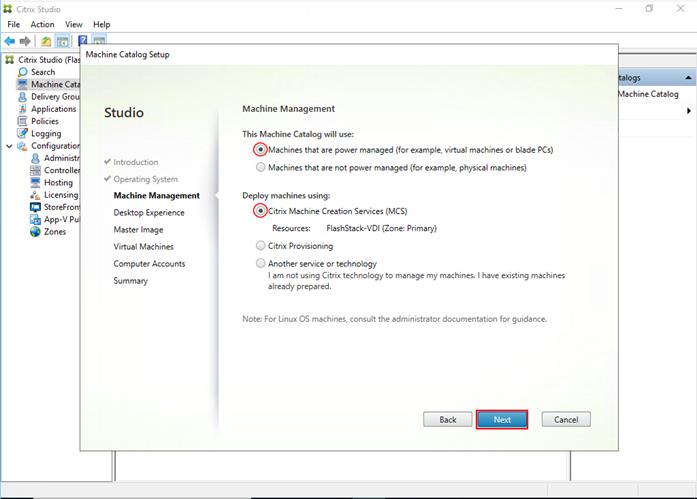Viewport: 697px width, 499px height.
Task: Click the Administrators node icon
Action: click(35, 158)
